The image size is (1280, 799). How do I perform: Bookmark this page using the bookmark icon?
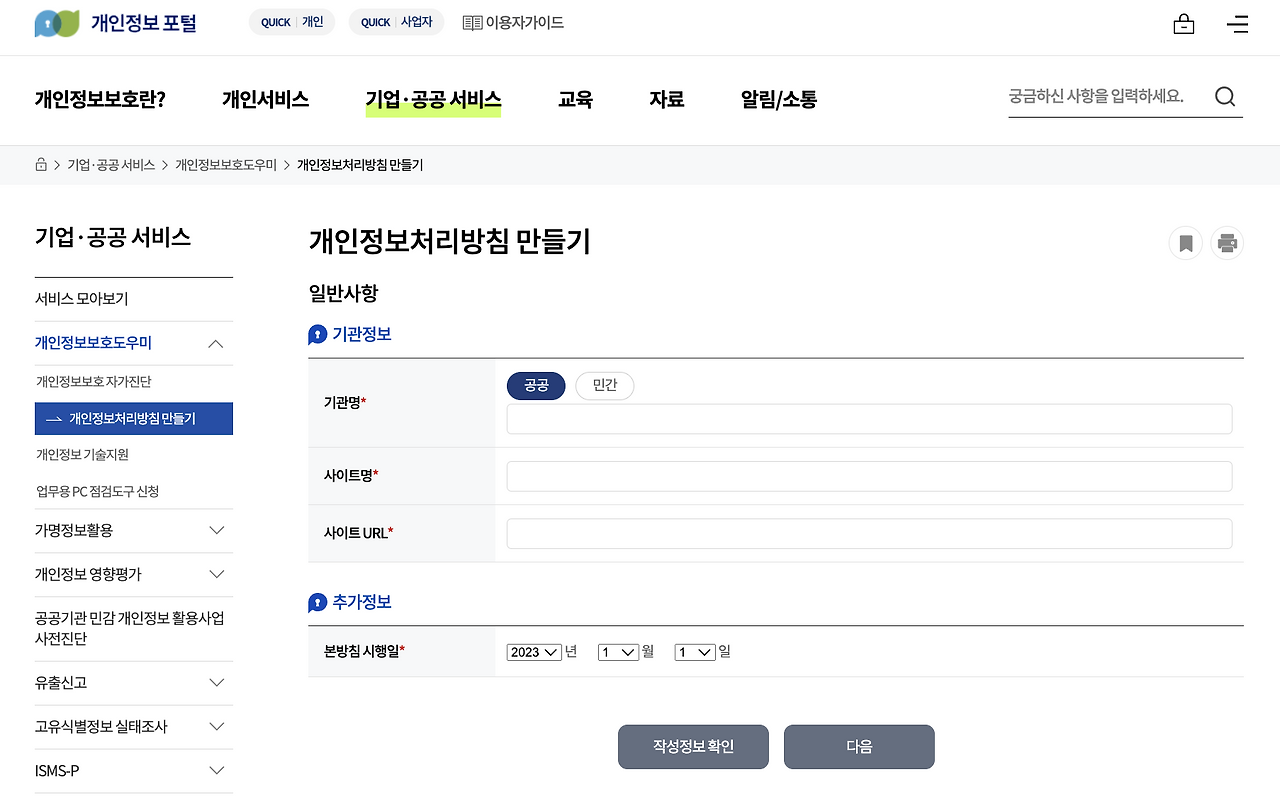point(1185,243)
